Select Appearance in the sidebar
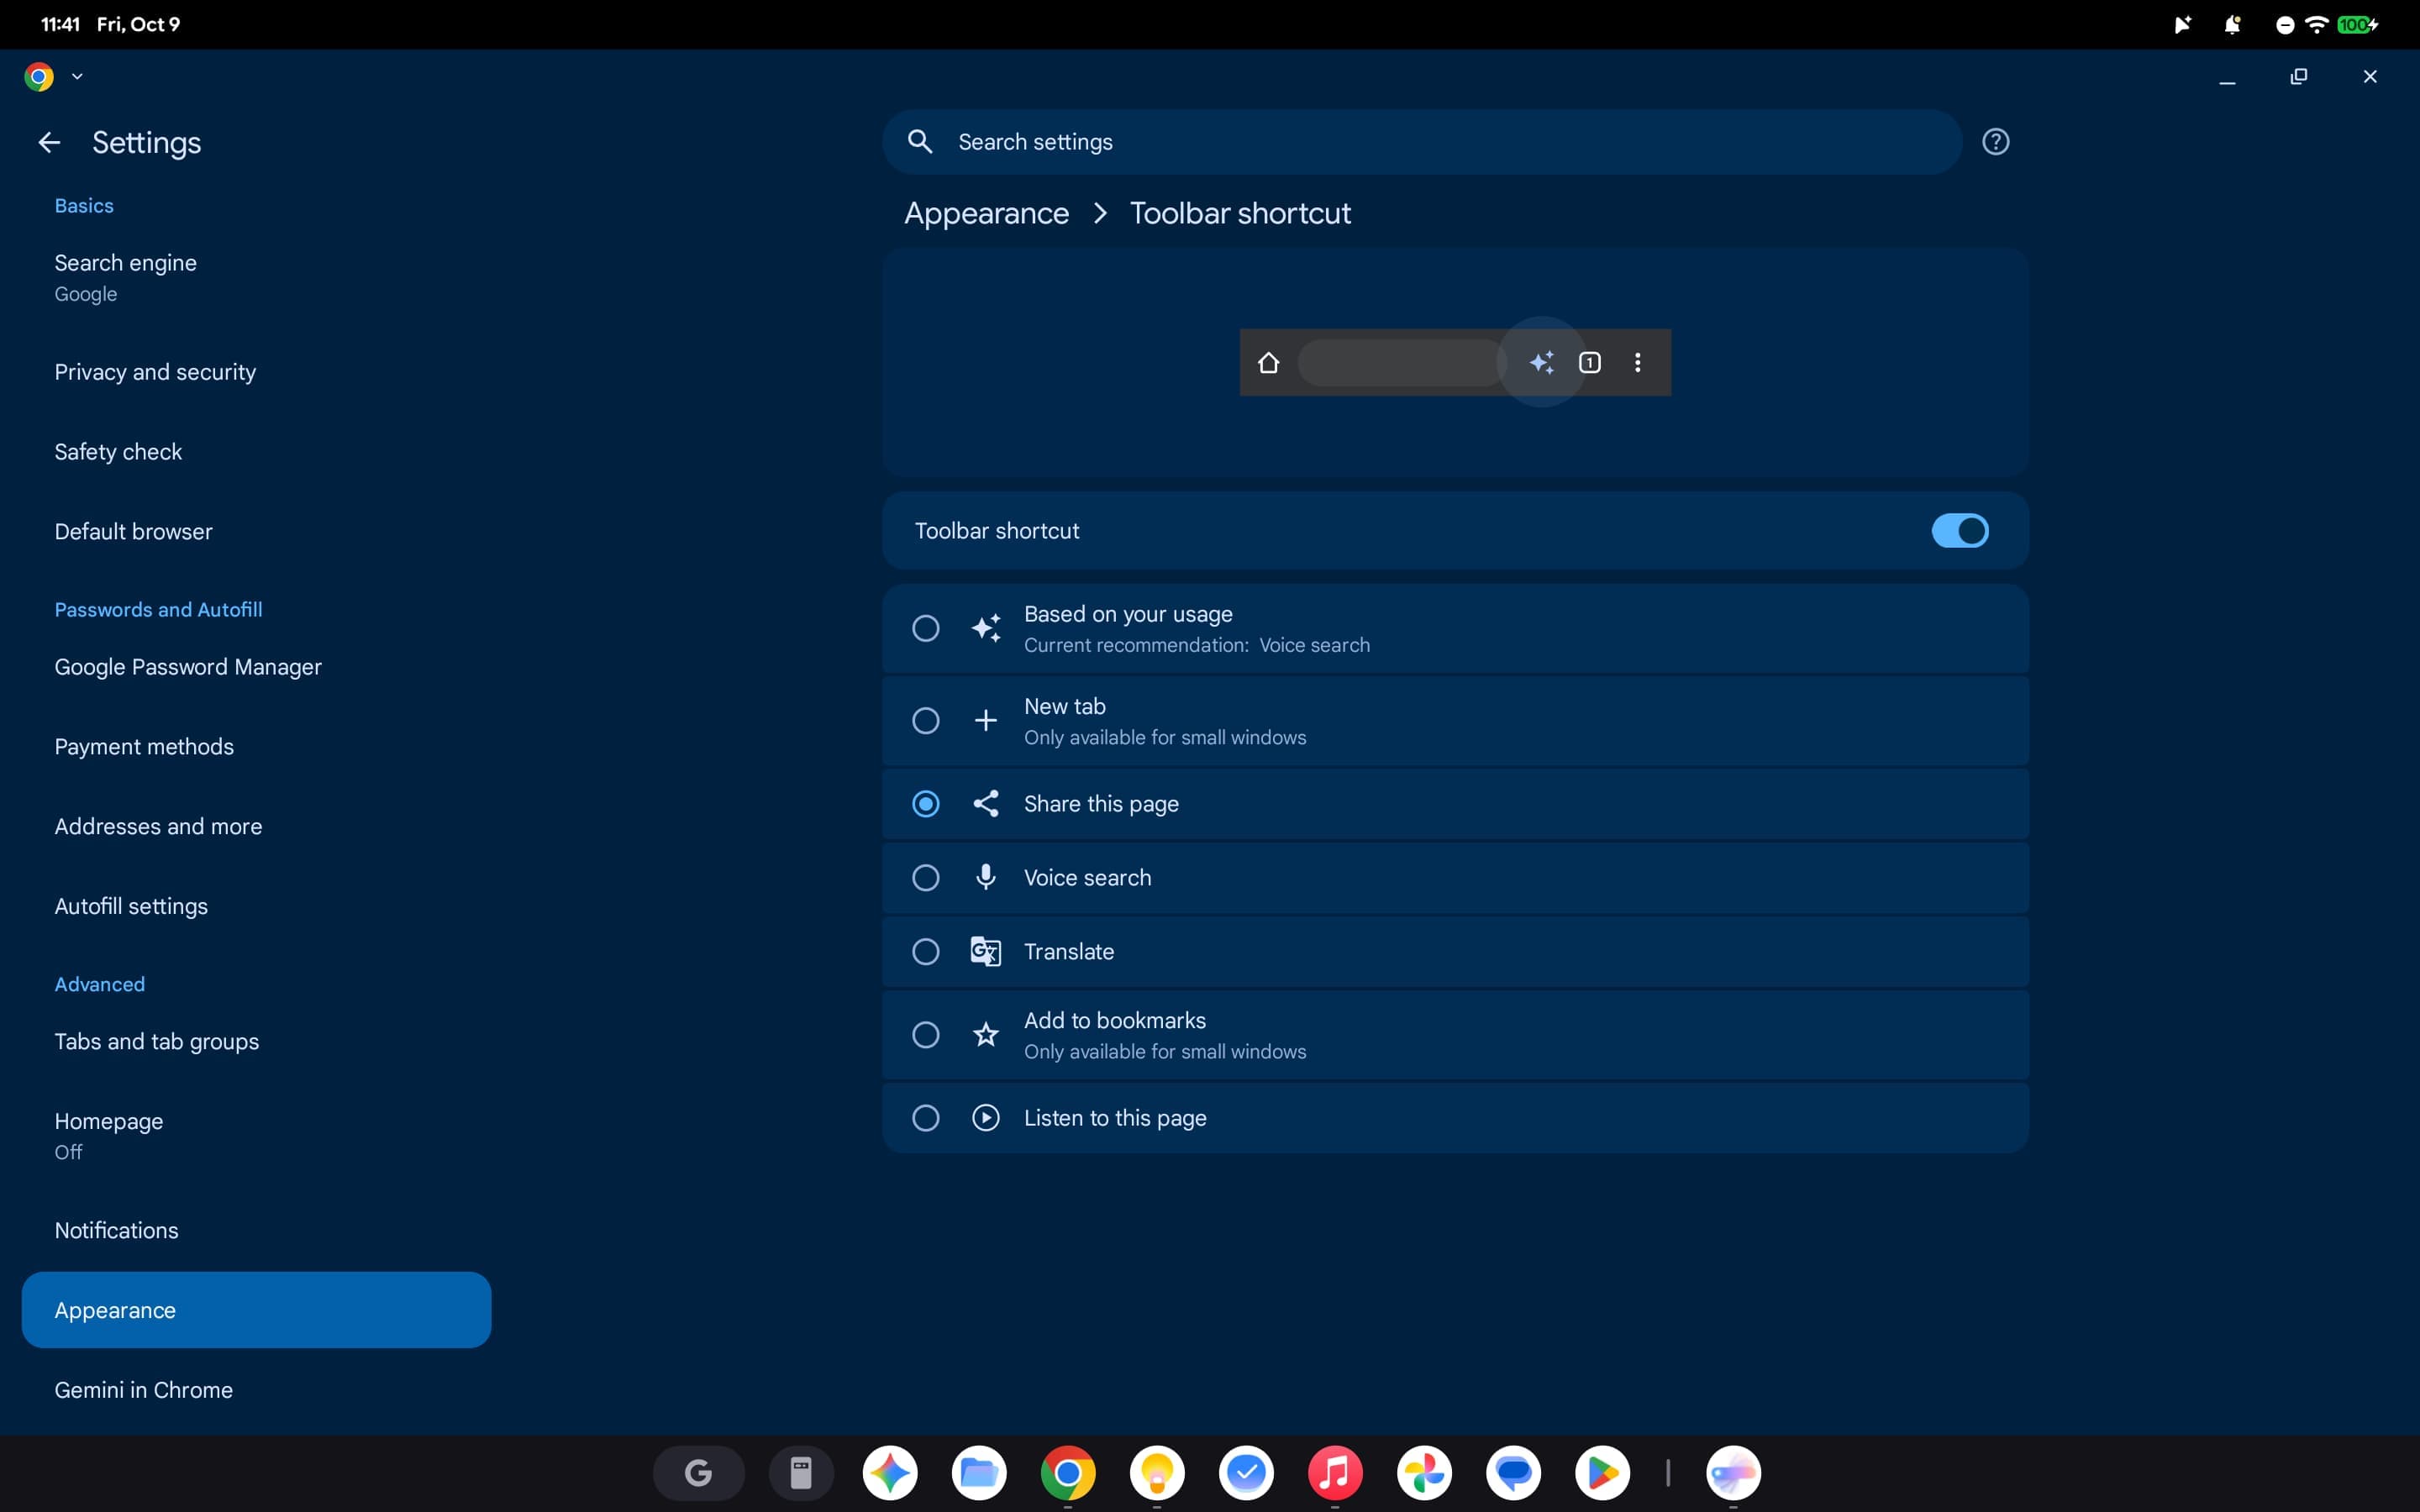This screenshot has width=2420, height=1512. (256, 1310)
